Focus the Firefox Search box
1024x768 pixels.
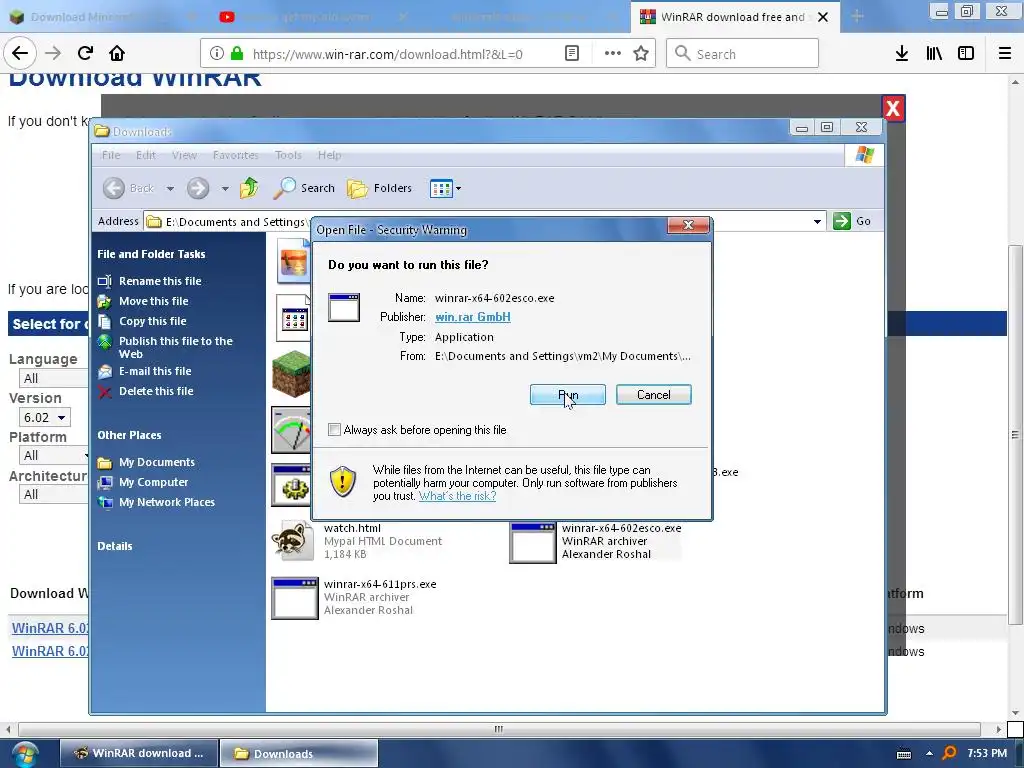coord(743,54)
